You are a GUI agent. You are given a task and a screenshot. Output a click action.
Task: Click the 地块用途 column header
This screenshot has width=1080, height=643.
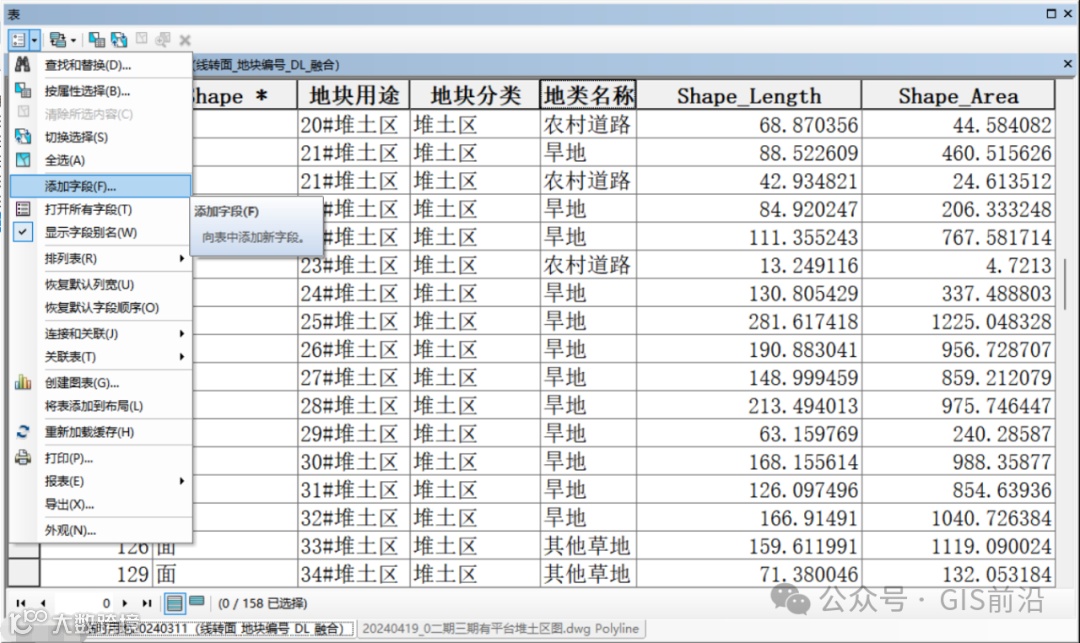(353, 95)
